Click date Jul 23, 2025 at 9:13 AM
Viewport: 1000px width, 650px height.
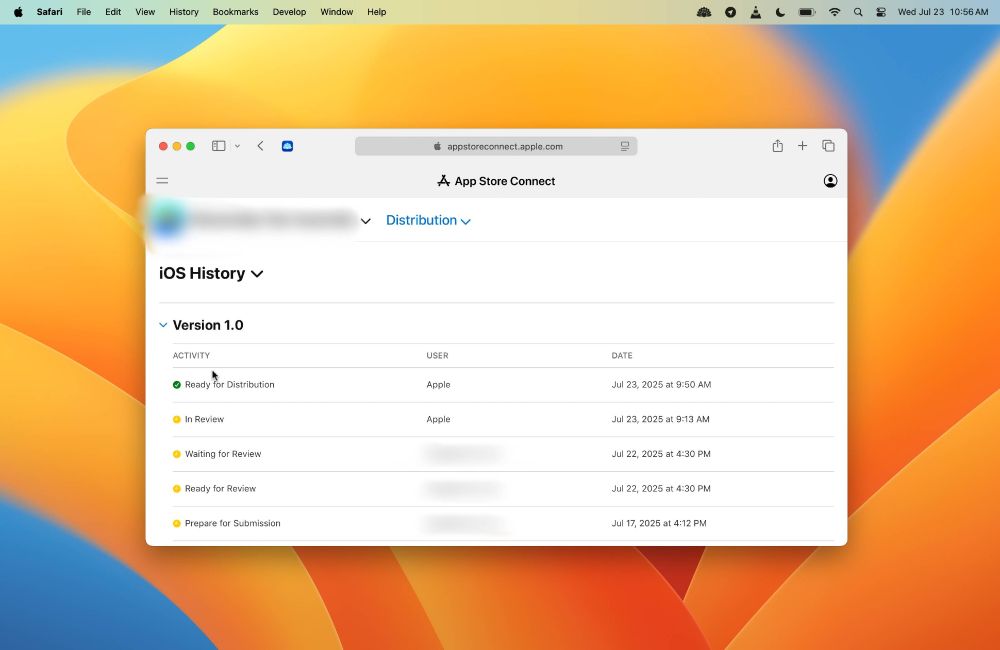(x=660, y=419)
